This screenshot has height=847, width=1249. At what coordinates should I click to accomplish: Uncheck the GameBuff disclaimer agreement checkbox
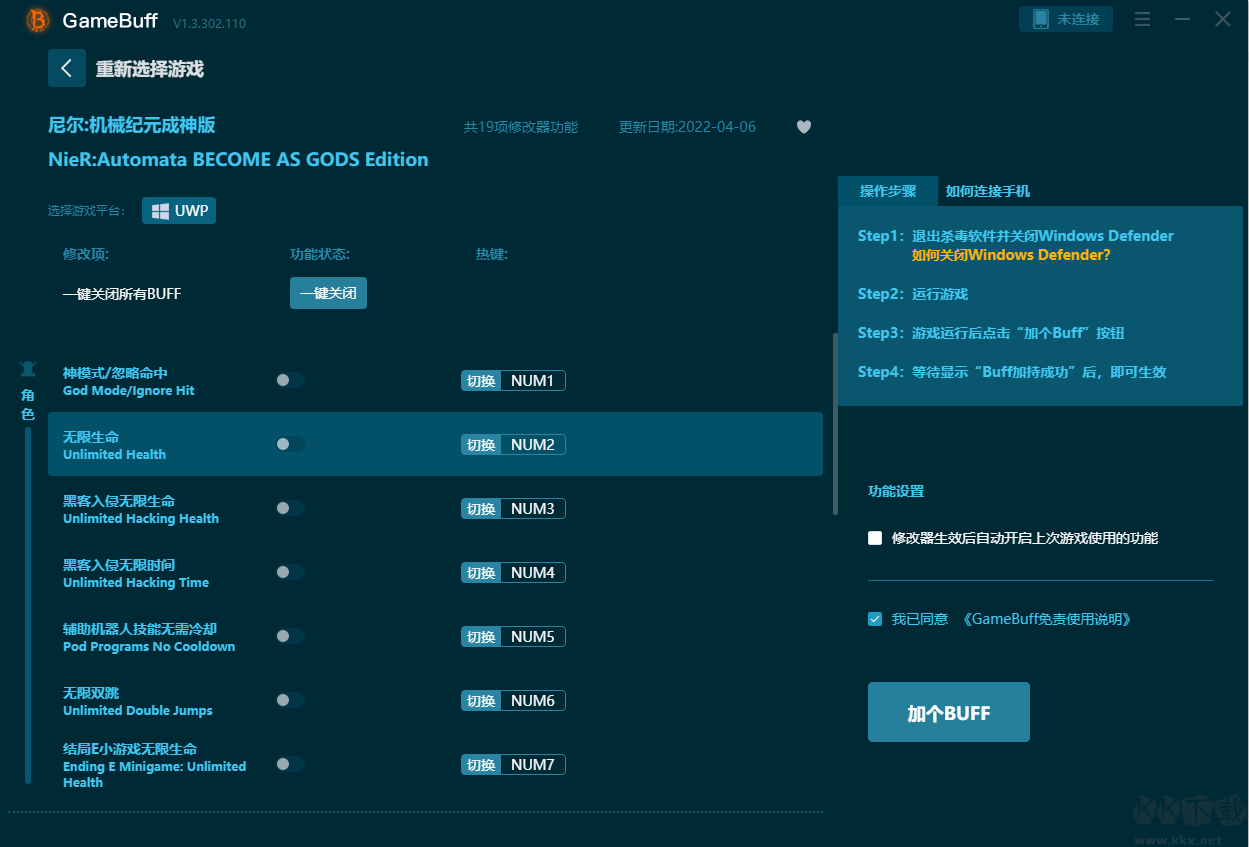point(875,619)
